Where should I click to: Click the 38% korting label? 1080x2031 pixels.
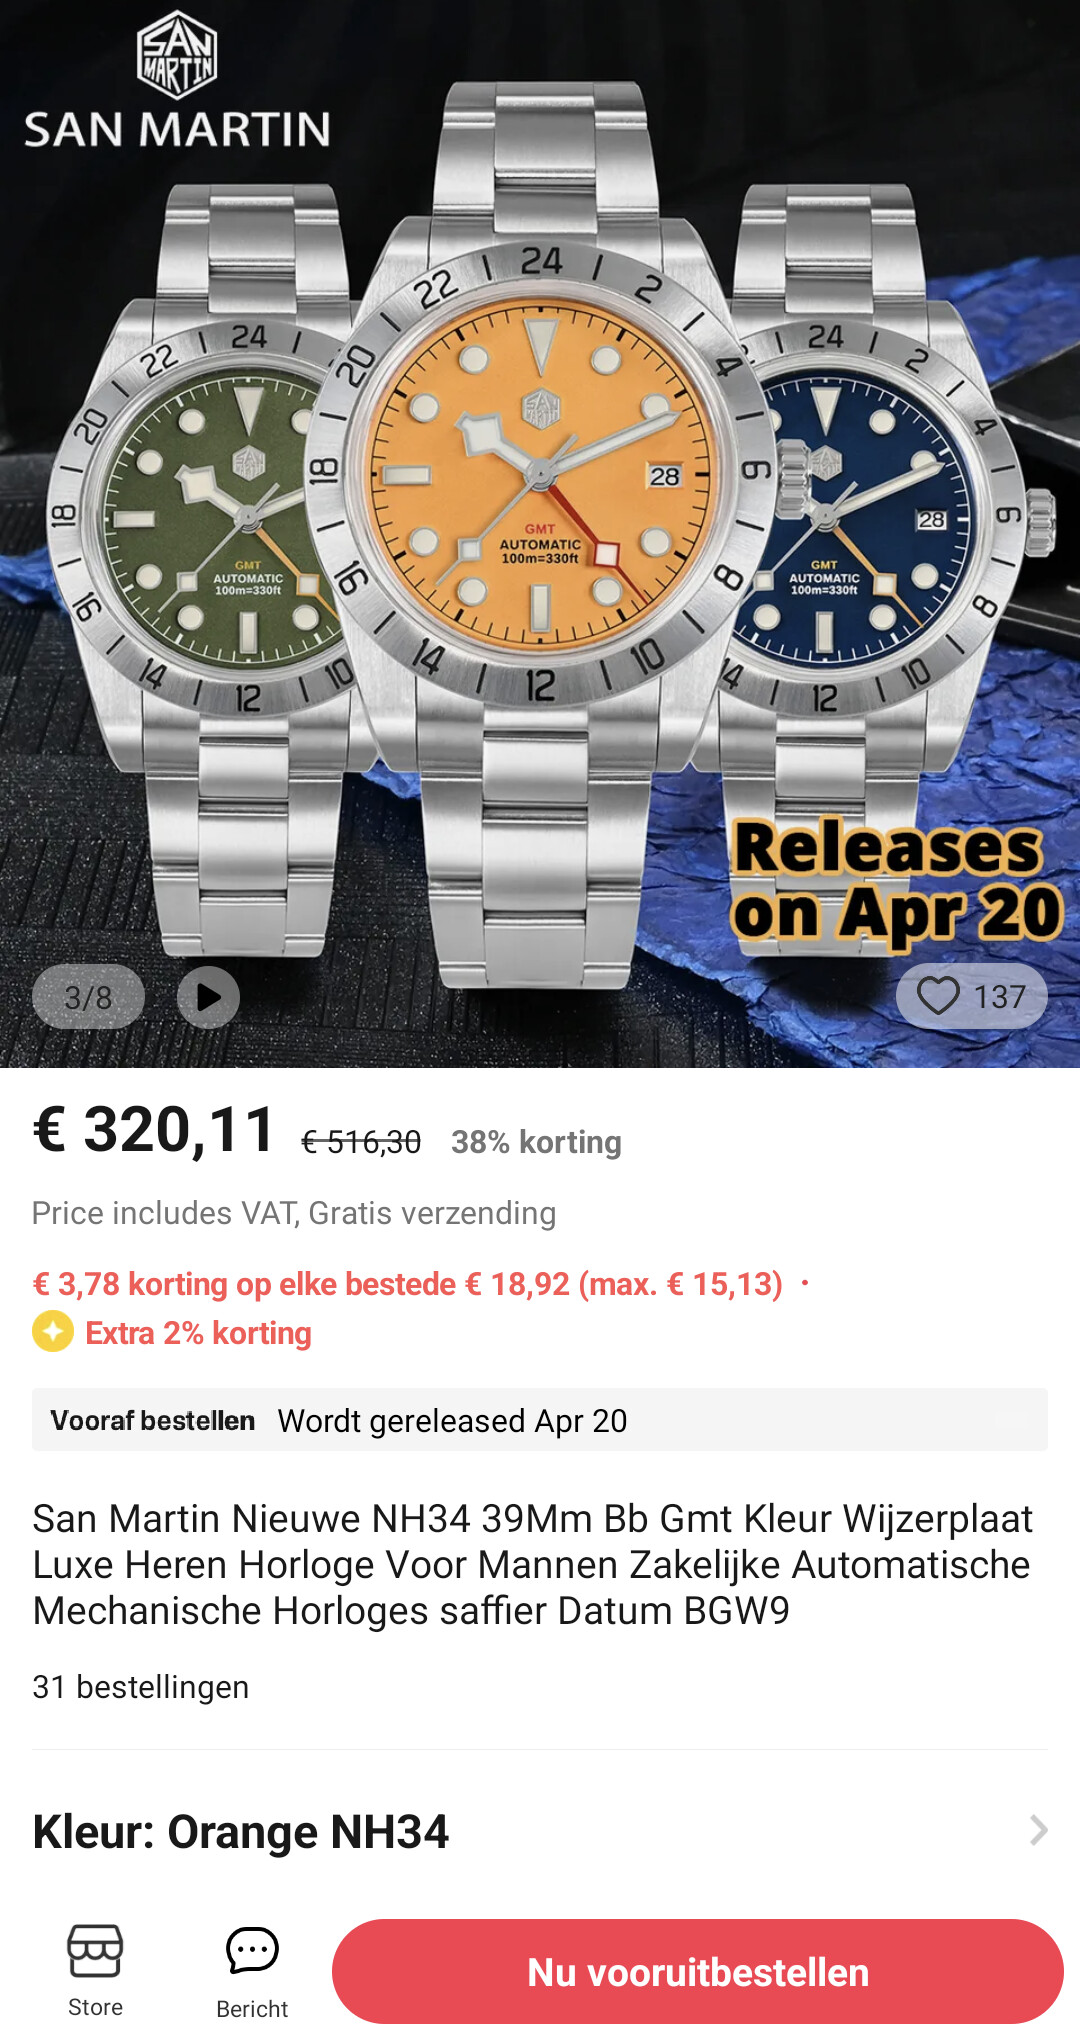click(x=536, y=1142)
